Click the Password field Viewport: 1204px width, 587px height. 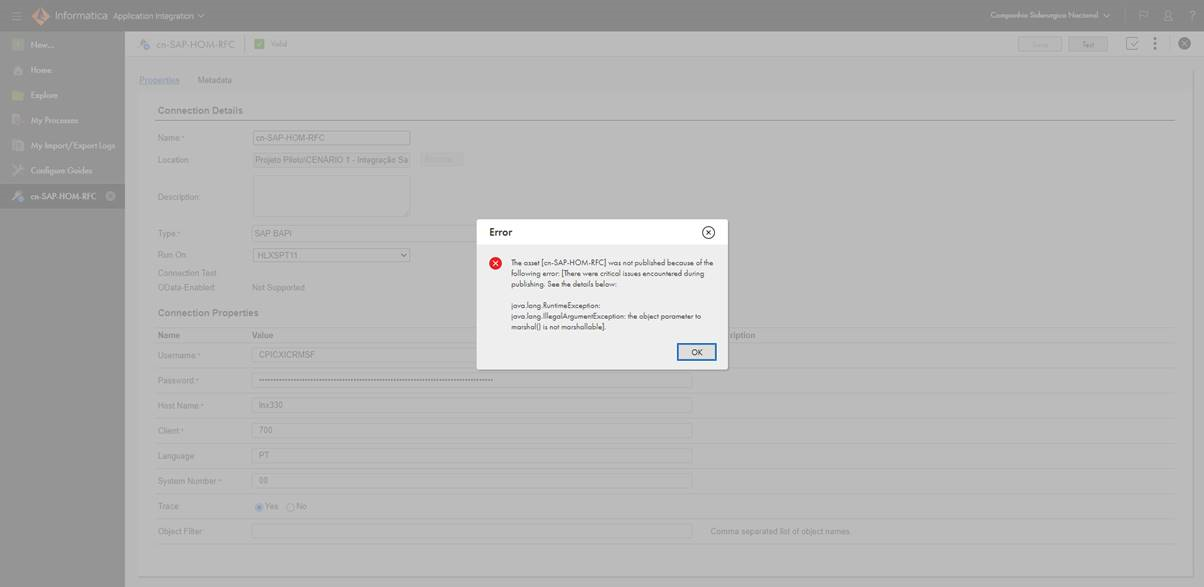472,381
